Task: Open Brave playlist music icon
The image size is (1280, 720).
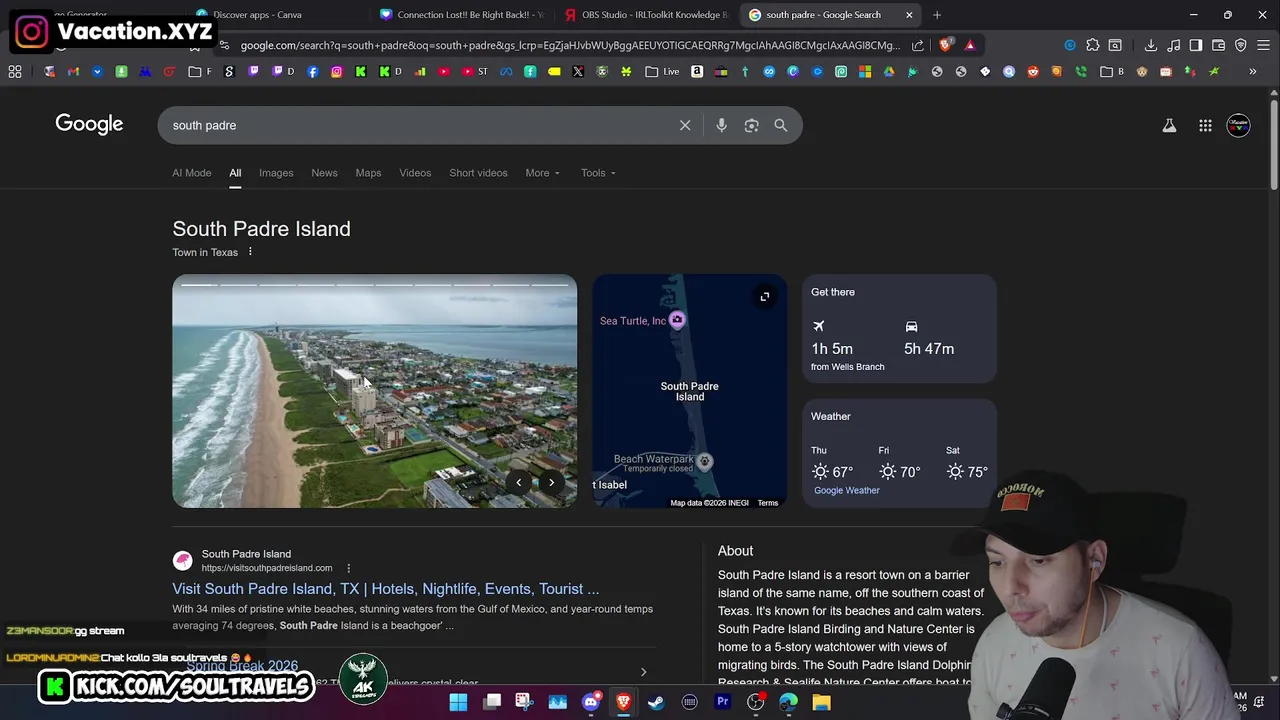Action: pos(1174,45)
